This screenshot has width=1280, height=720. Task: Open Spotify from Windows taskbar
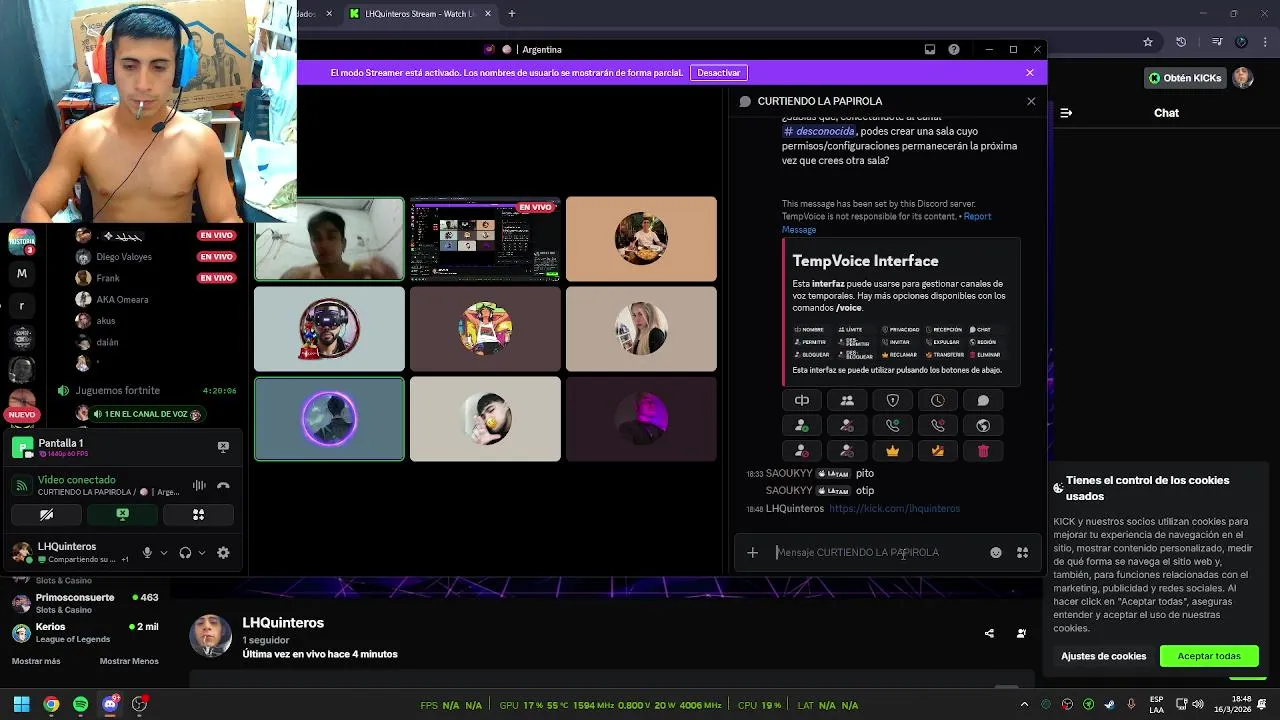click(x=80, y=705)
